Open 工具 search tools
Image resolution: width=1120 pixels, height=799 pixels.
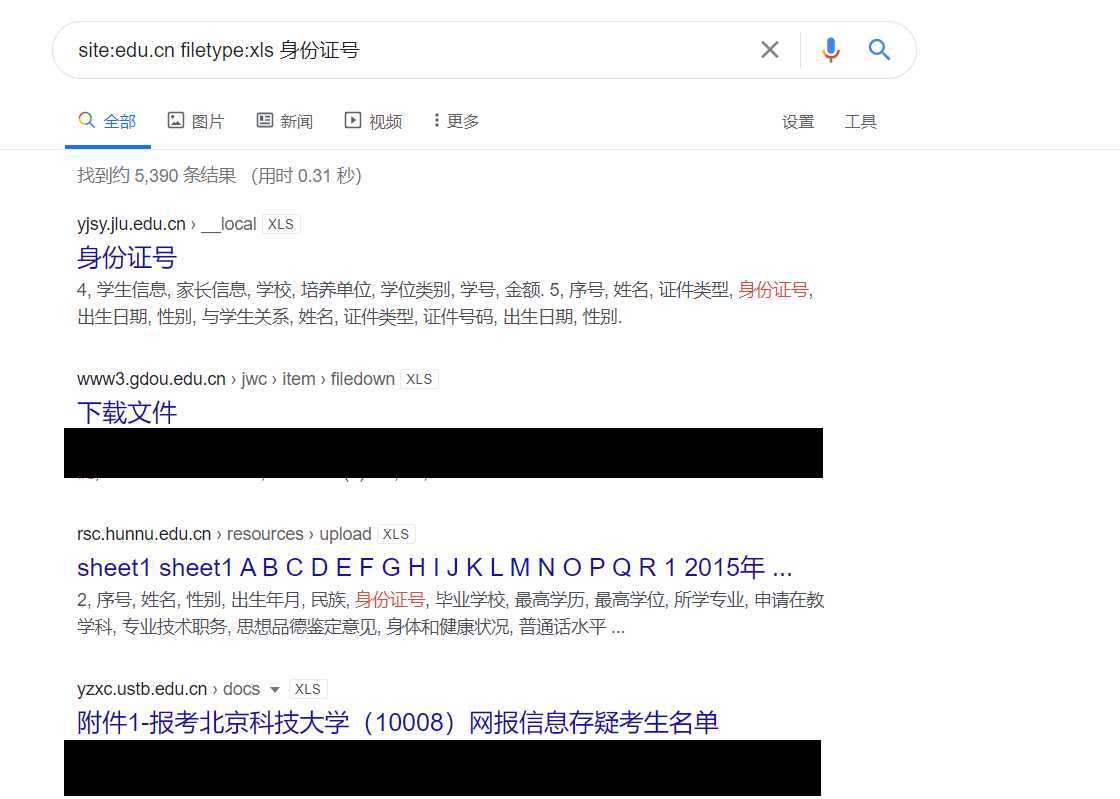click(x=860, y=122)
